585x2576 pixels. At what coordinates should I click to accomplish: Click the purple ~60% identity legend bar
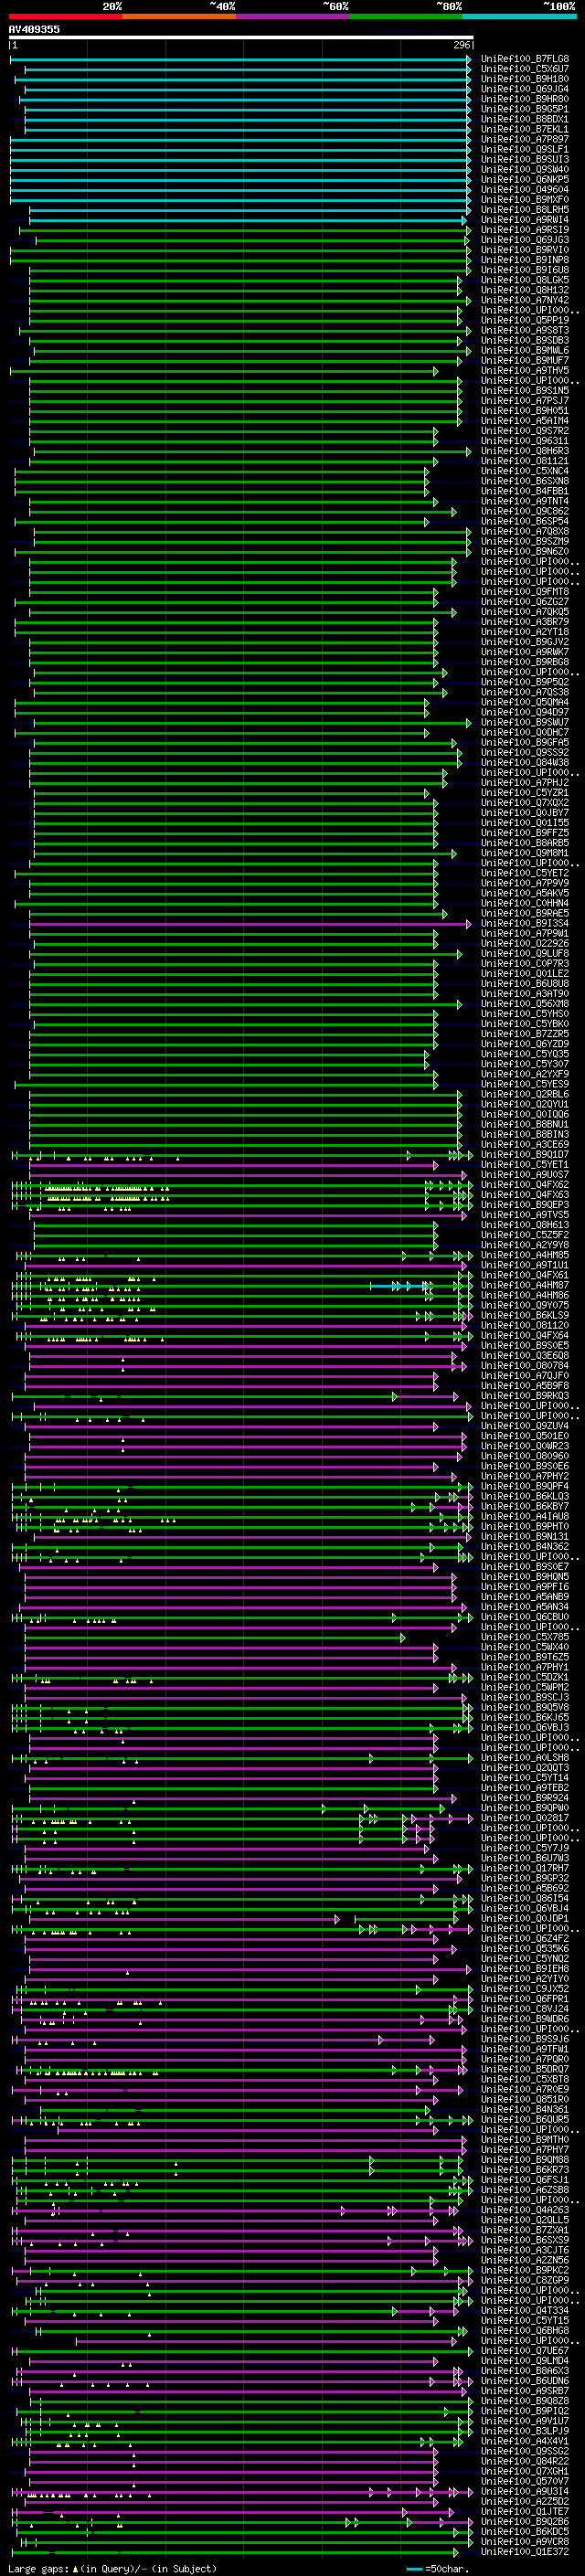coord(293,16)
